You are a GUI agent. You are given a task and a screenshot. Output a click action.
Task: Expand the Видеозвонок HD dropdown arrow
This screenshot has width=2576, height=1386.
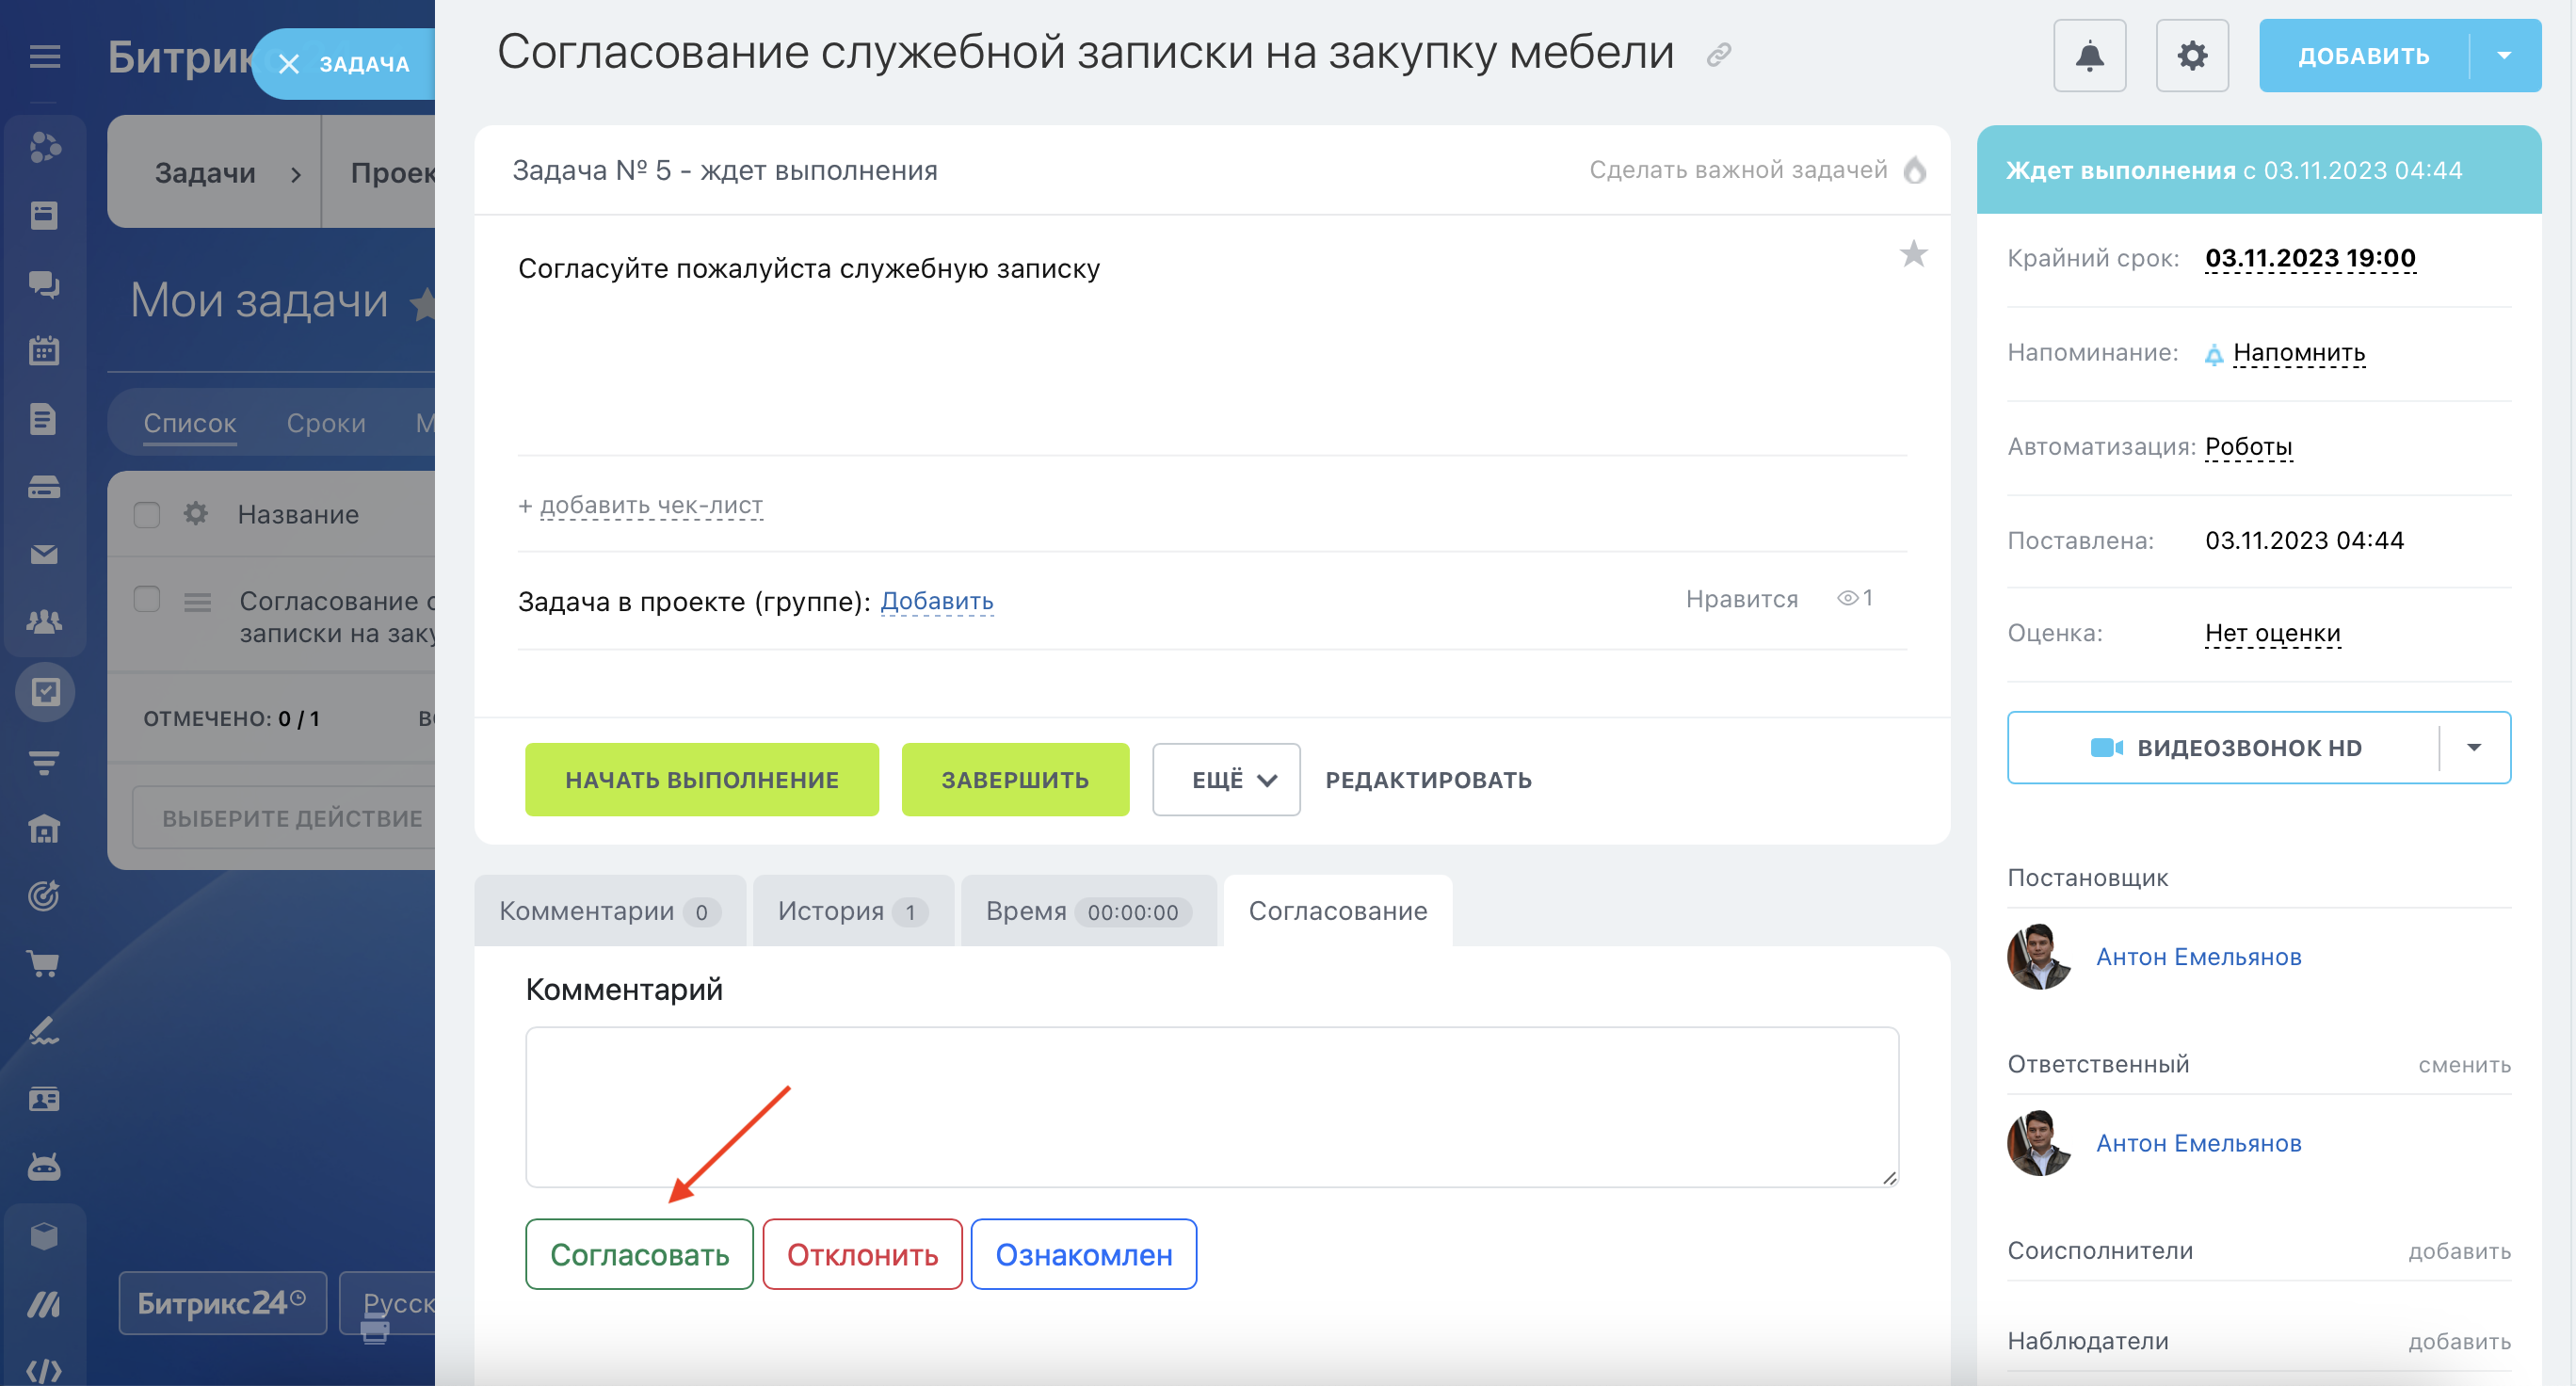pos(2473,748)
